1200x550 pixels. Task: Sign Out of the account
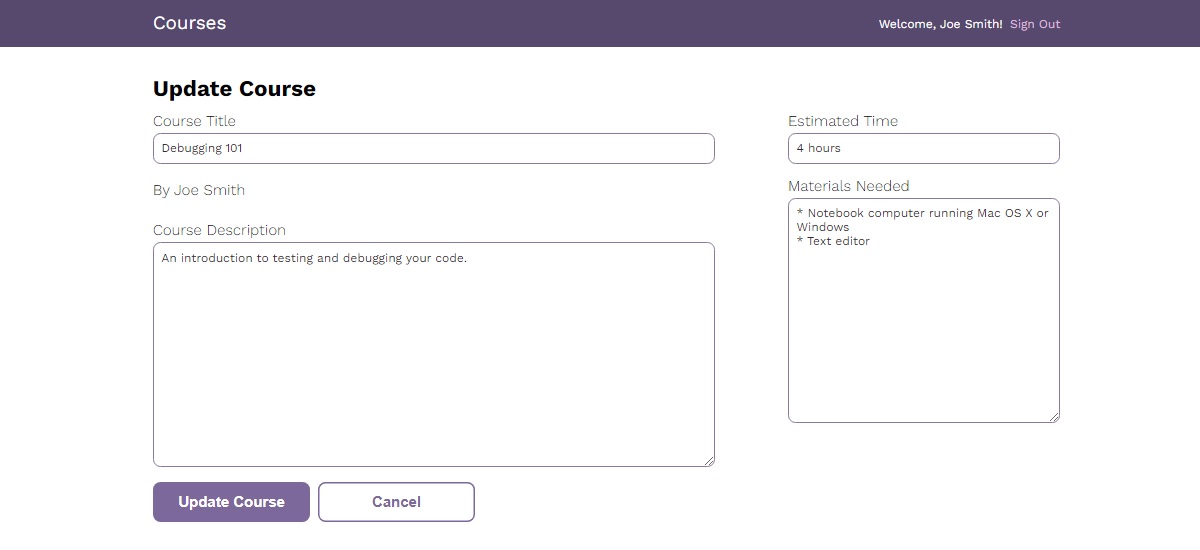pyautogui.click(x=1035, y=24)
